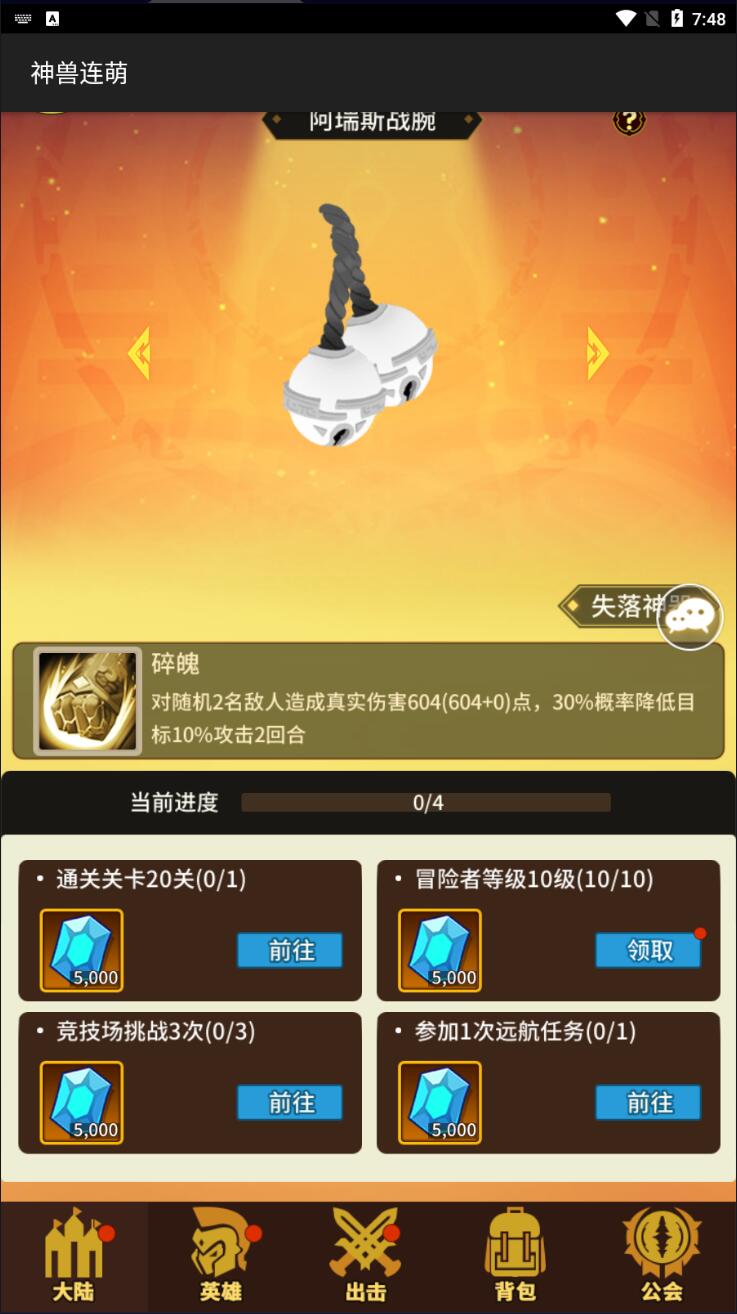Tap the 当前进度 progress bar
The width and height of the screenshot is (737, 1314).
tap(426, 803)
